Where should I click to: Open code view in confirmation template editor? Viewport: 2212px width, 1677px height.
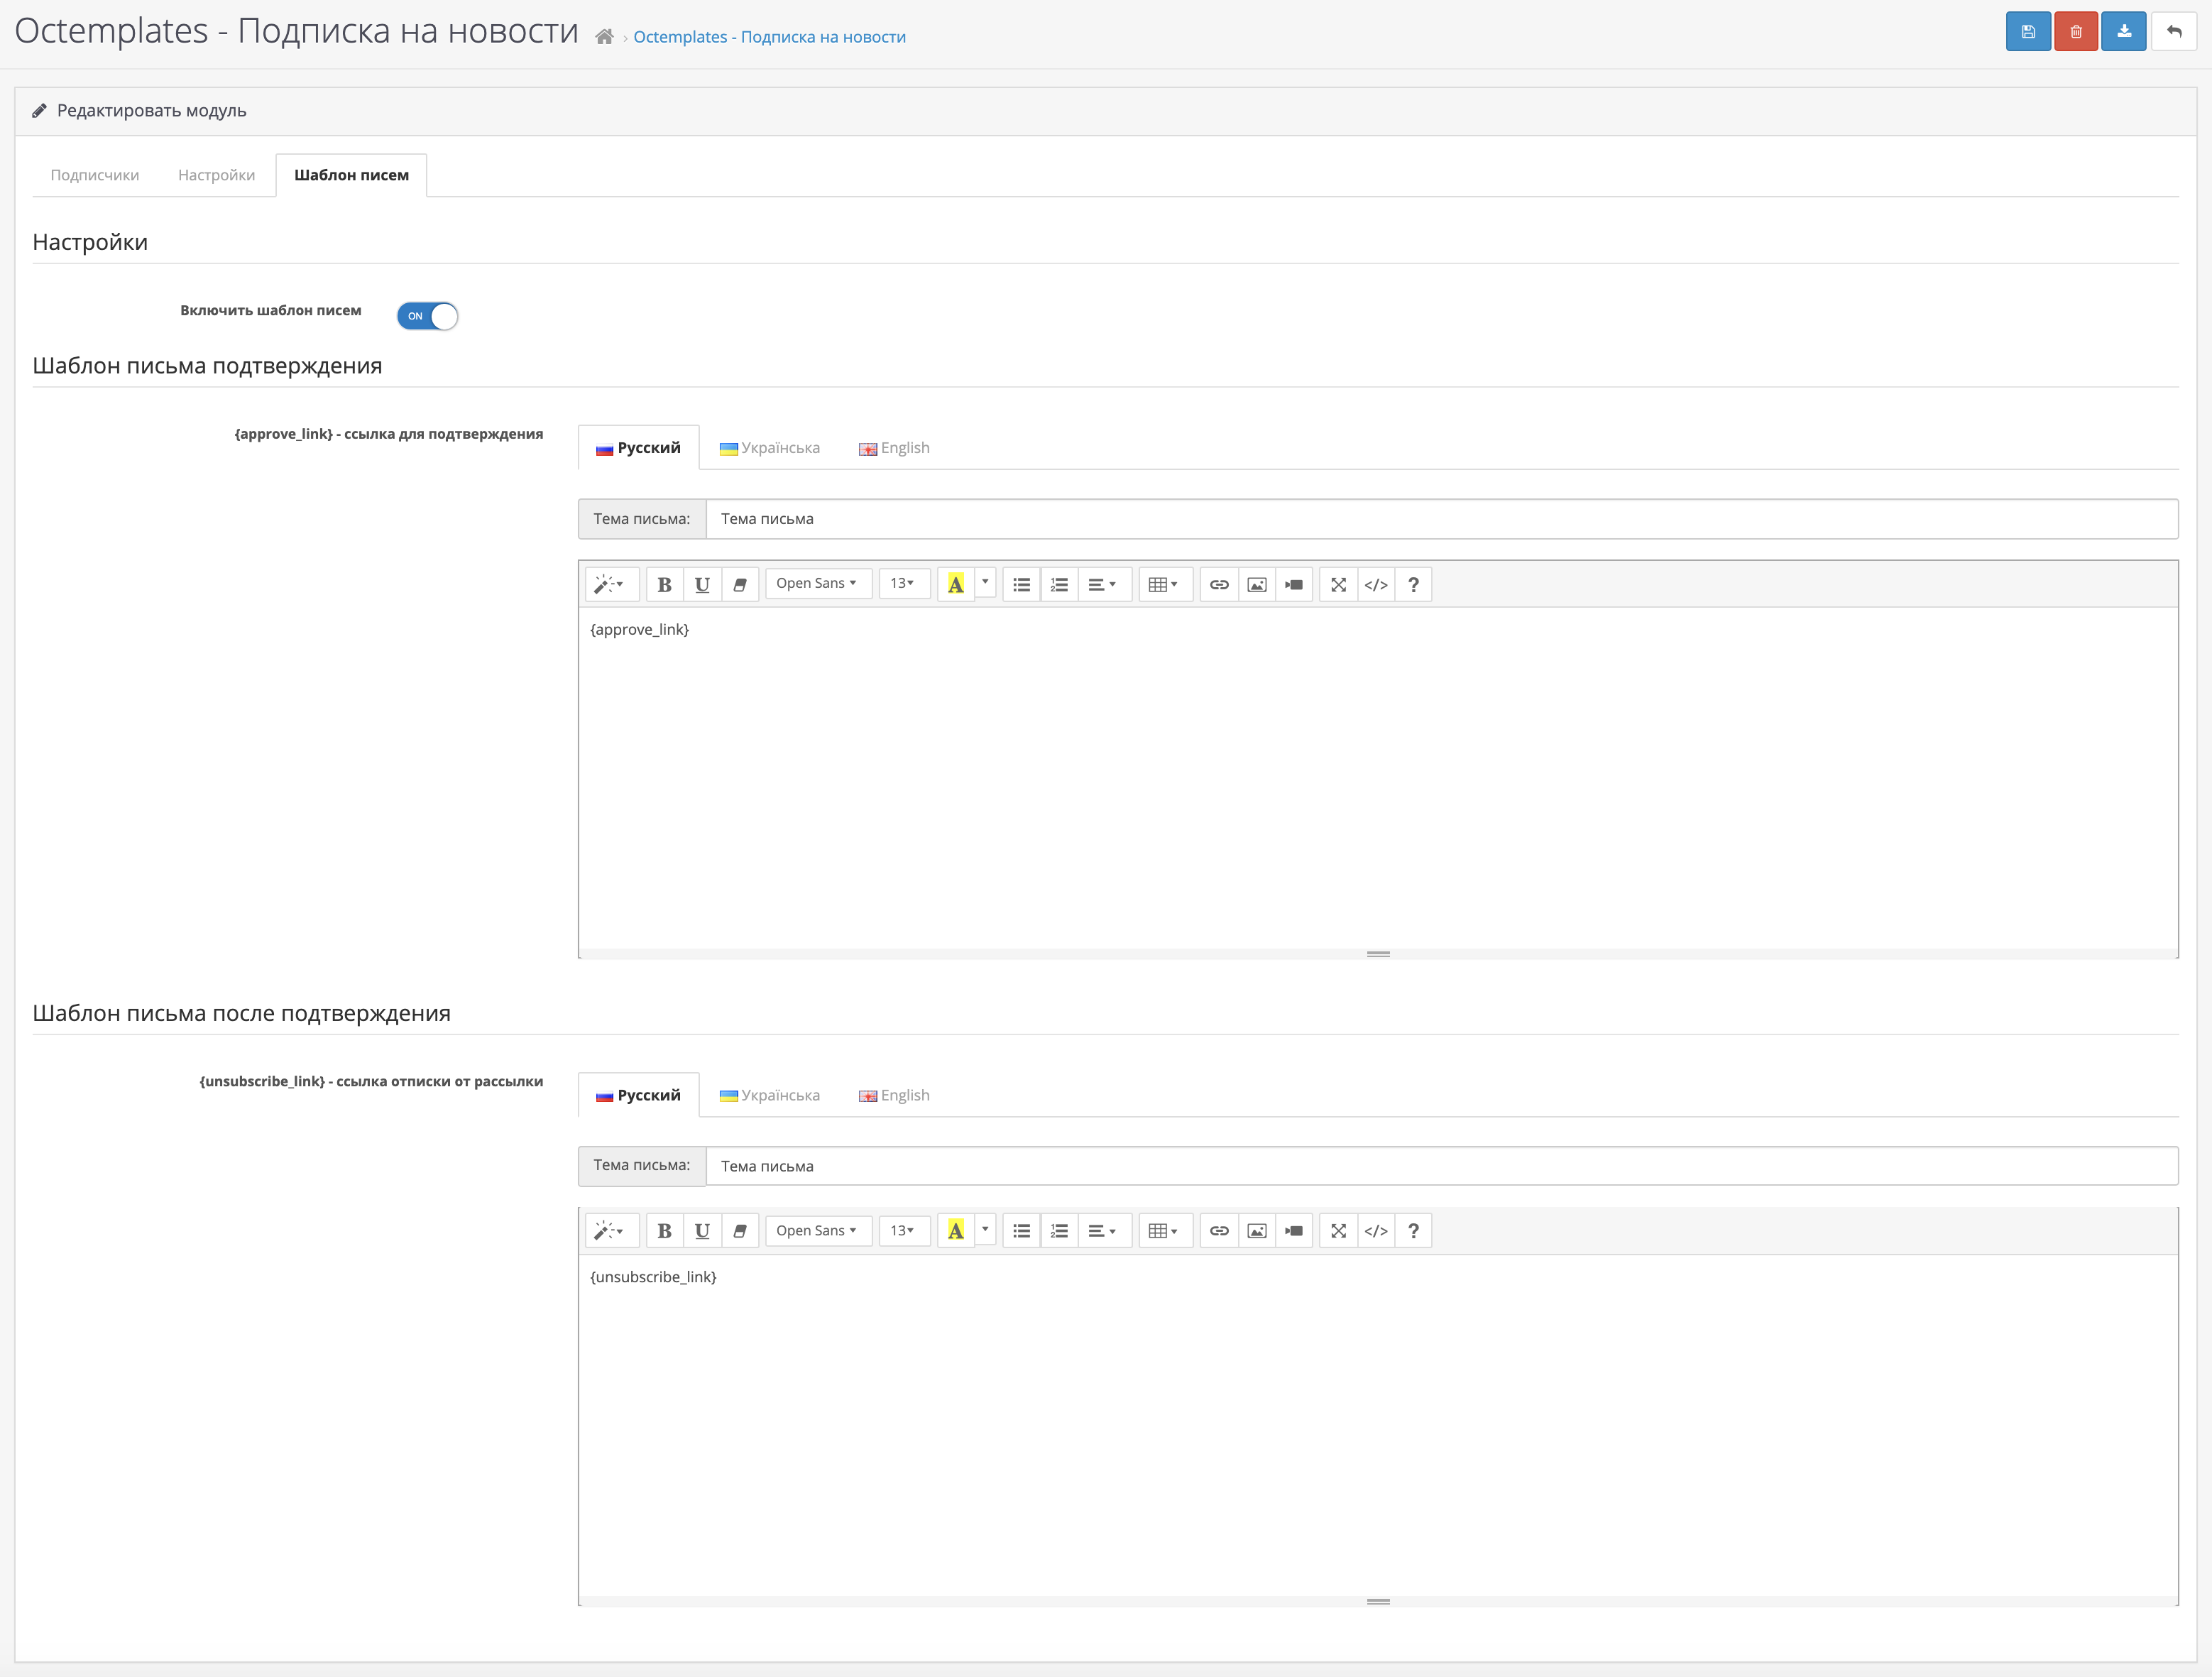[x=1375, y=584]
